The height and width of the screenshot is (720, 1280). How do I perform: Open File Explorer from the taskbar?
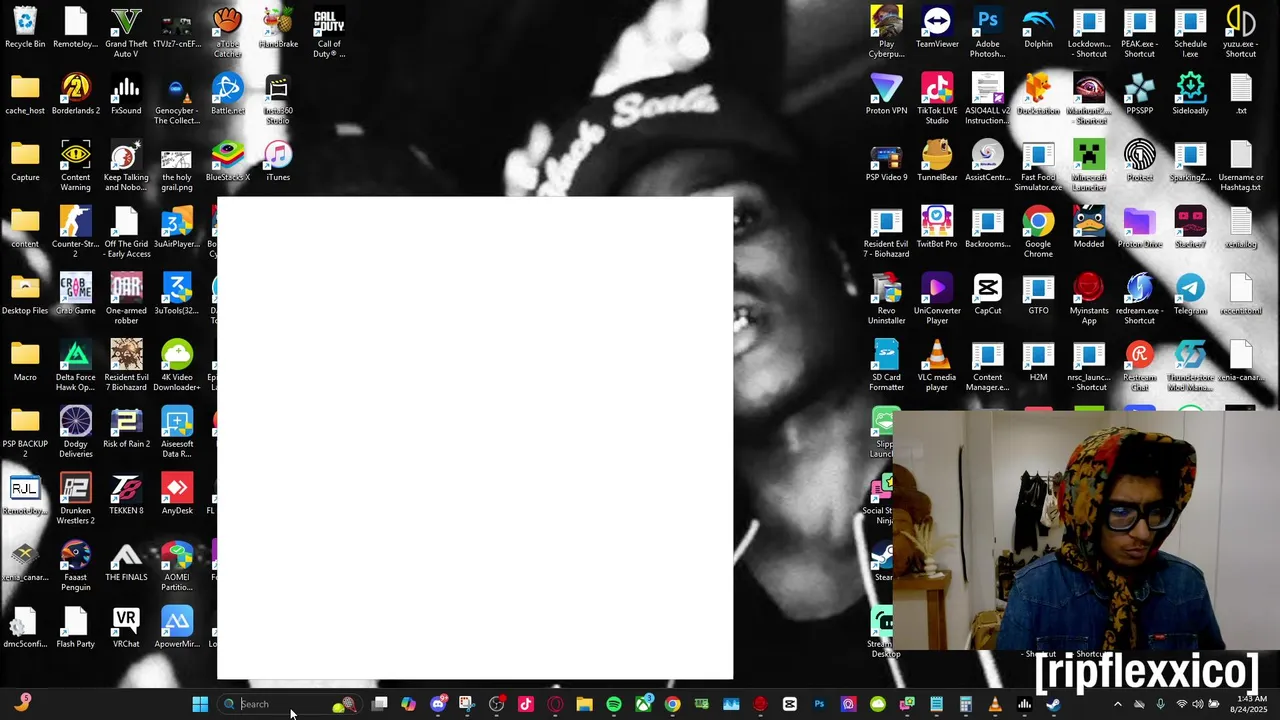(584, 704)
